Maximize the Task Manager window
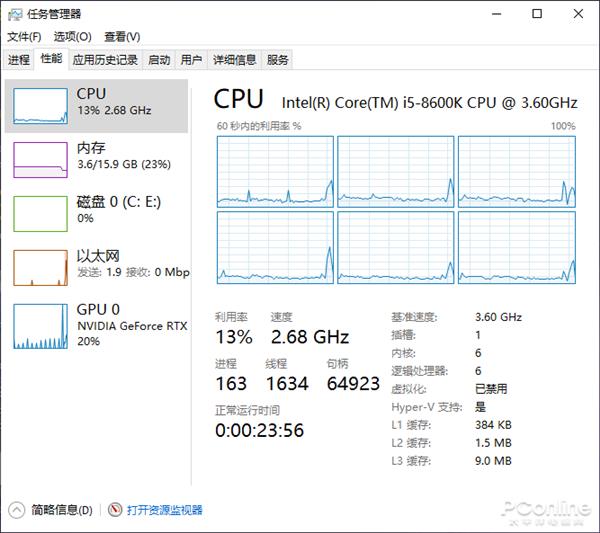 (537, 14)
